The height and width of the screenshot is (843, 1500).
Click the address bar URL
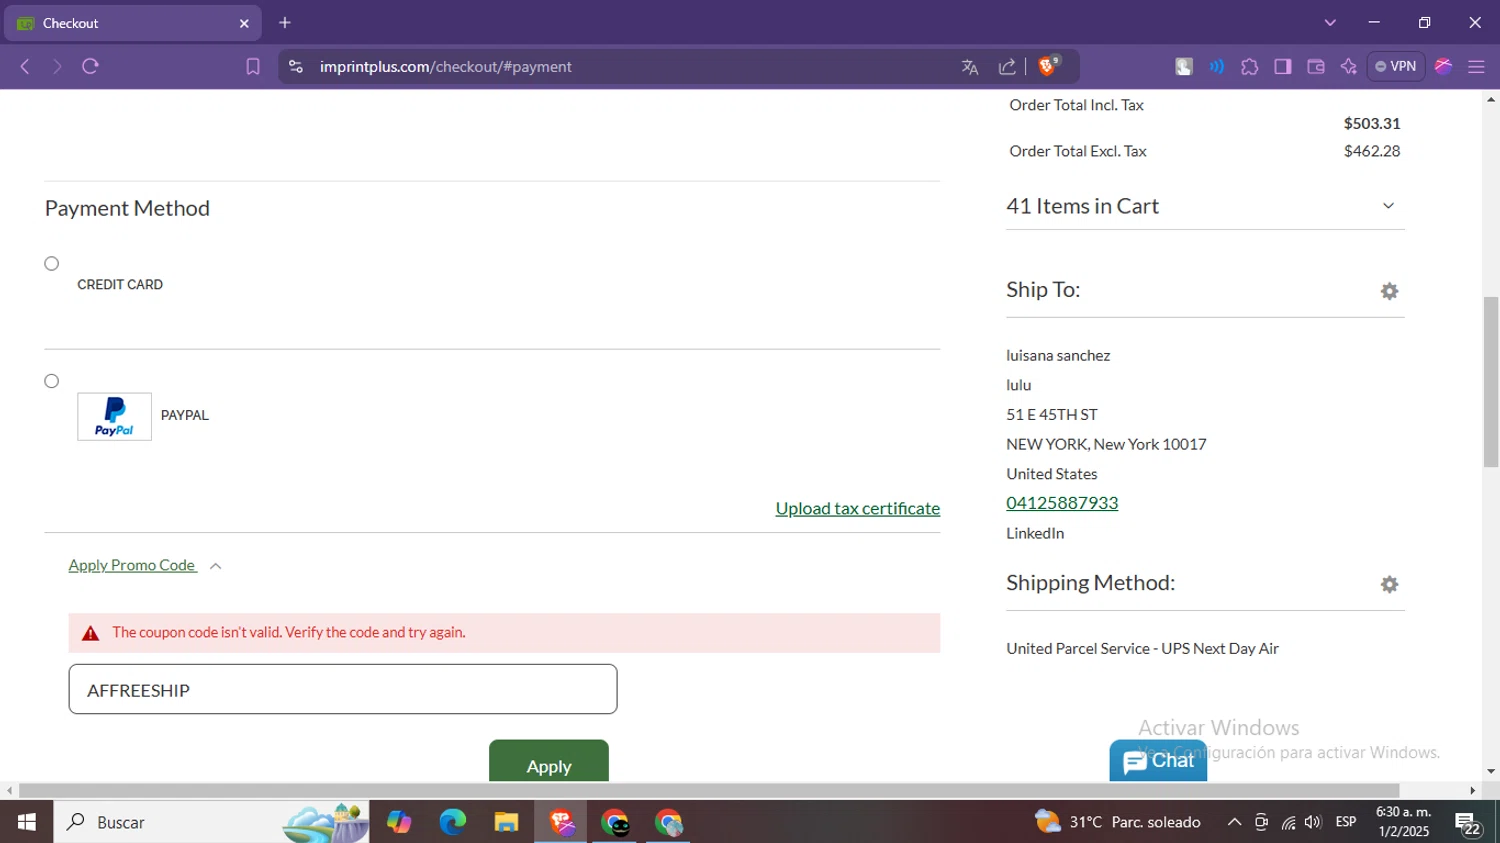point(446,67)
